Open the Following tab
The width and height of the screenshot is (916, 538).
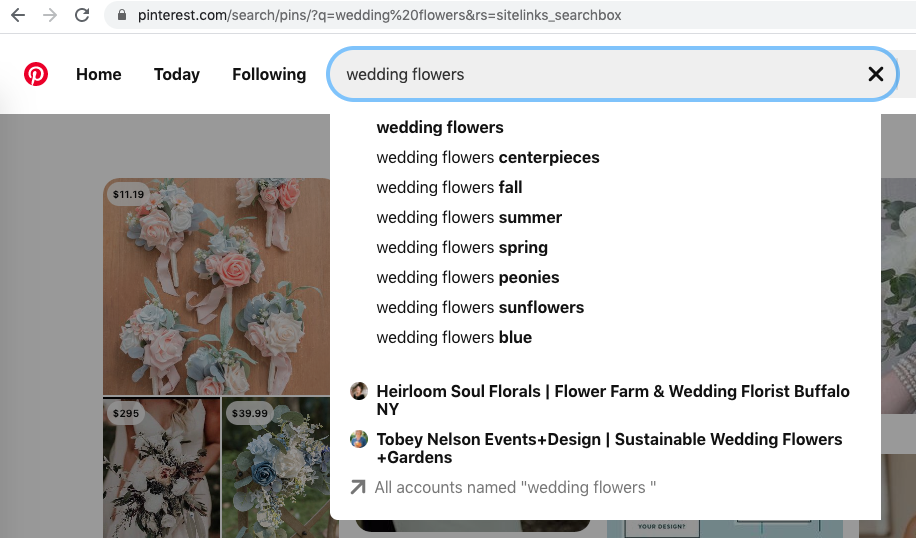269,74
